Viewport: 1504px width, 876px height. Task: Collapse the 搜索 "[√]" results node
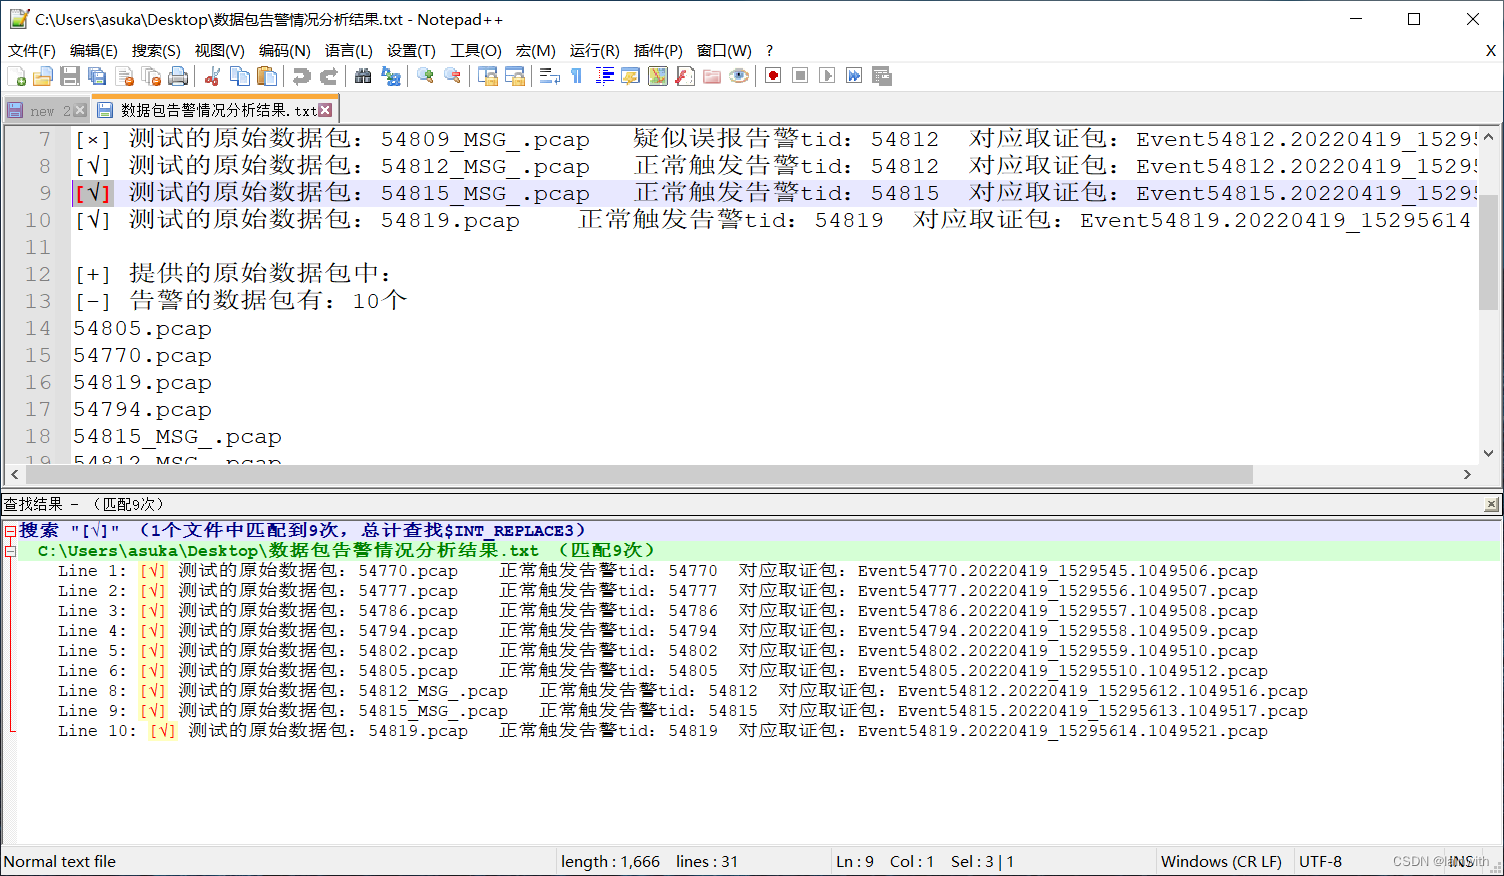click(10, 531)
